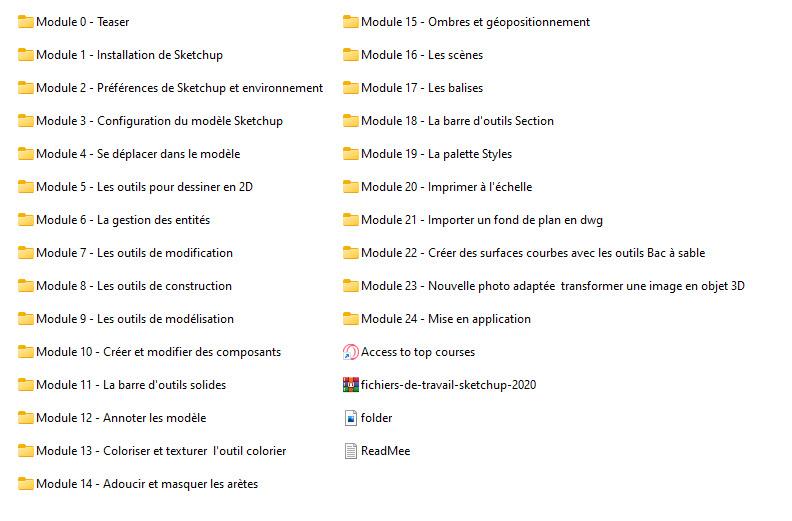Click folder icon for Module 5 - dessiner en 2D
Screen dimensions: 792x521
point(25,187)
